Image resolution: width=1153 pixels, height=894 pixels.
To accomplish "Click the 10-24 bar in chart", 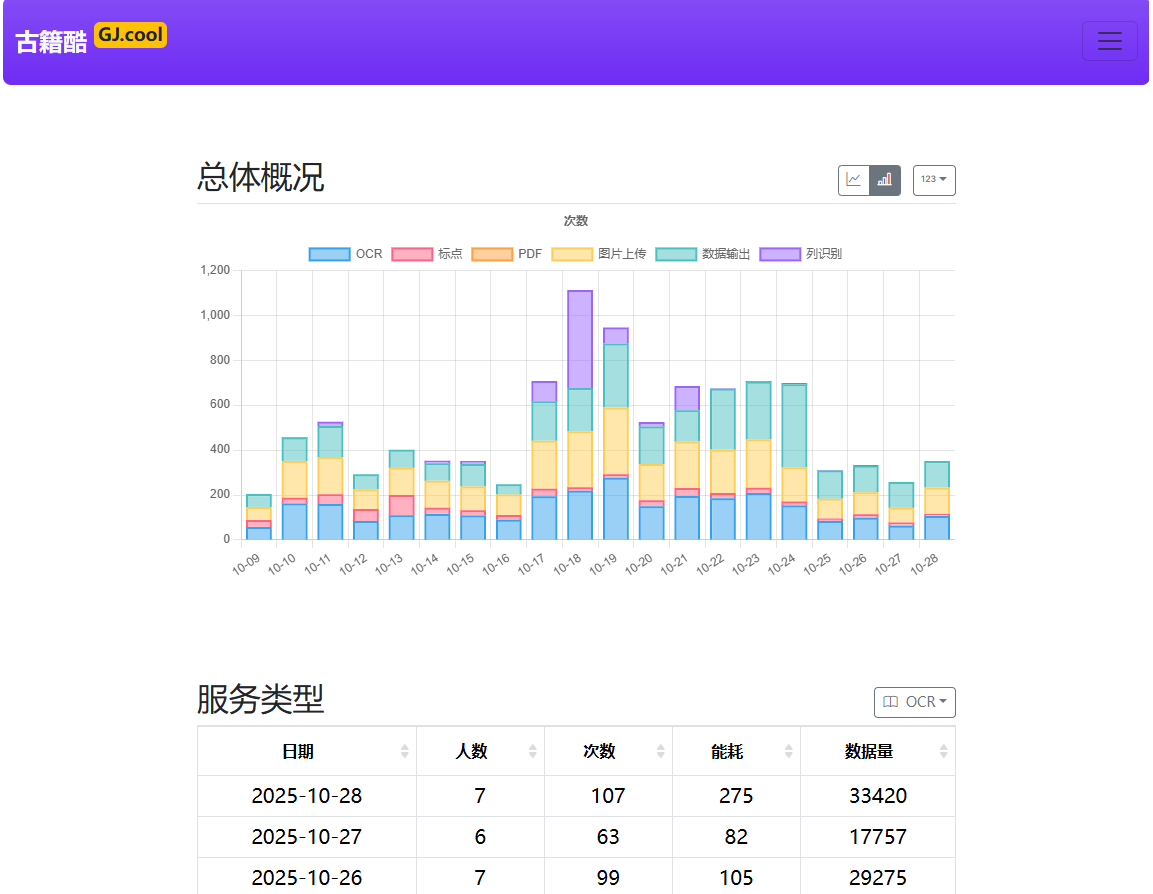I will pos(794,462).
